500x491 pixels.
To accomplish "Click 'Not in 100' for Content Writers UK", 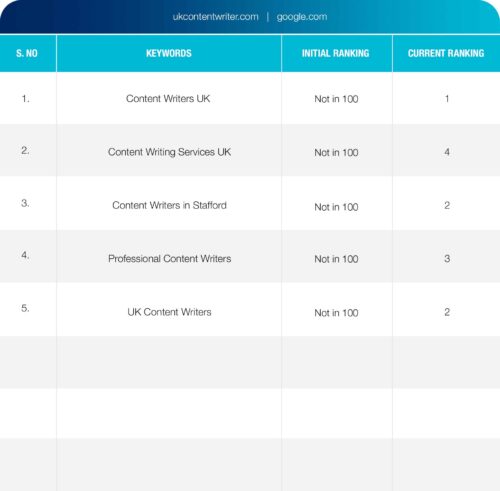I will click(x=336, y=99).
